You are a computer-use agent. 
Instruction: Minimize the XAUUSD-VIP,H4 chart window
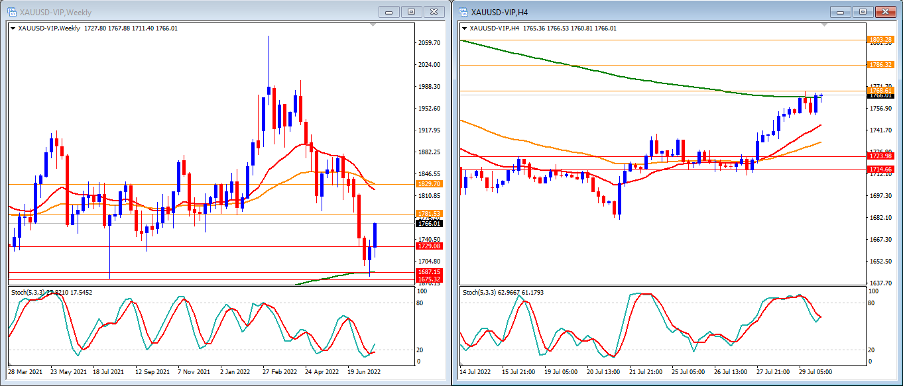click(x=842, y=12)
